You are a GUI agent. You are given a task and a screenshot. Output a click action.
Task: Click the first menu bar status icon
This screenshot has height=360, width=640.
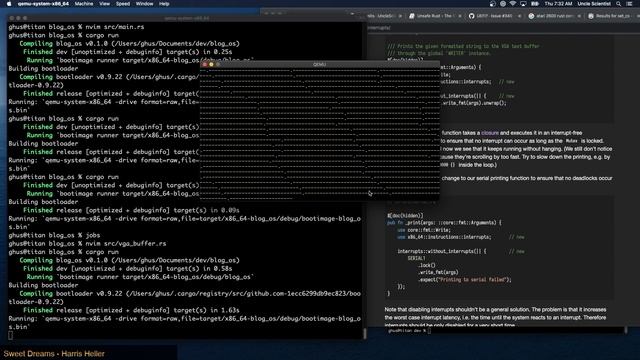(x=493, y=4)
